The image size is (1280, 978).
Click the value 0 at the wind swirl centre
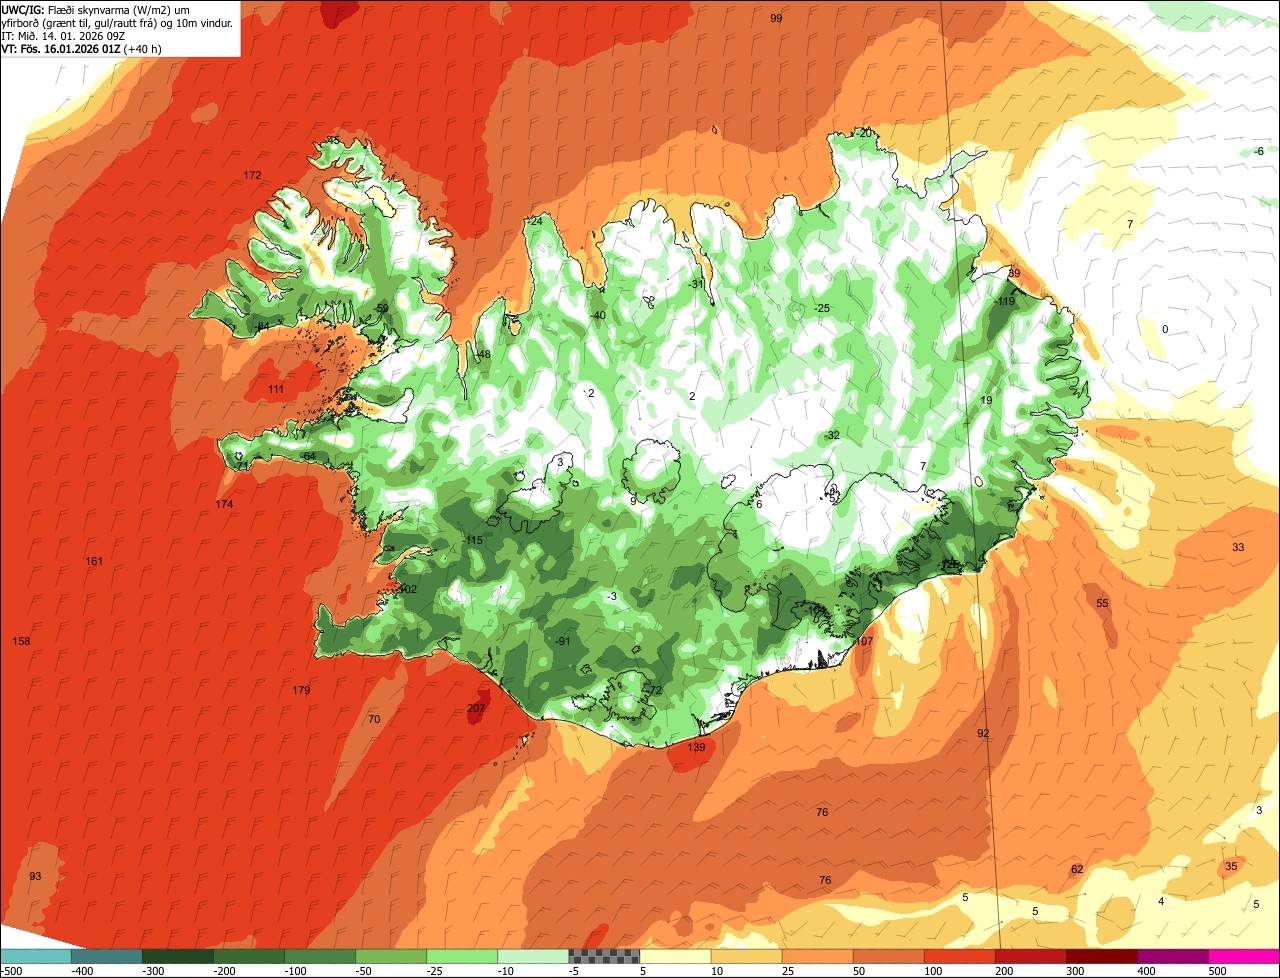coord(1164,329)
